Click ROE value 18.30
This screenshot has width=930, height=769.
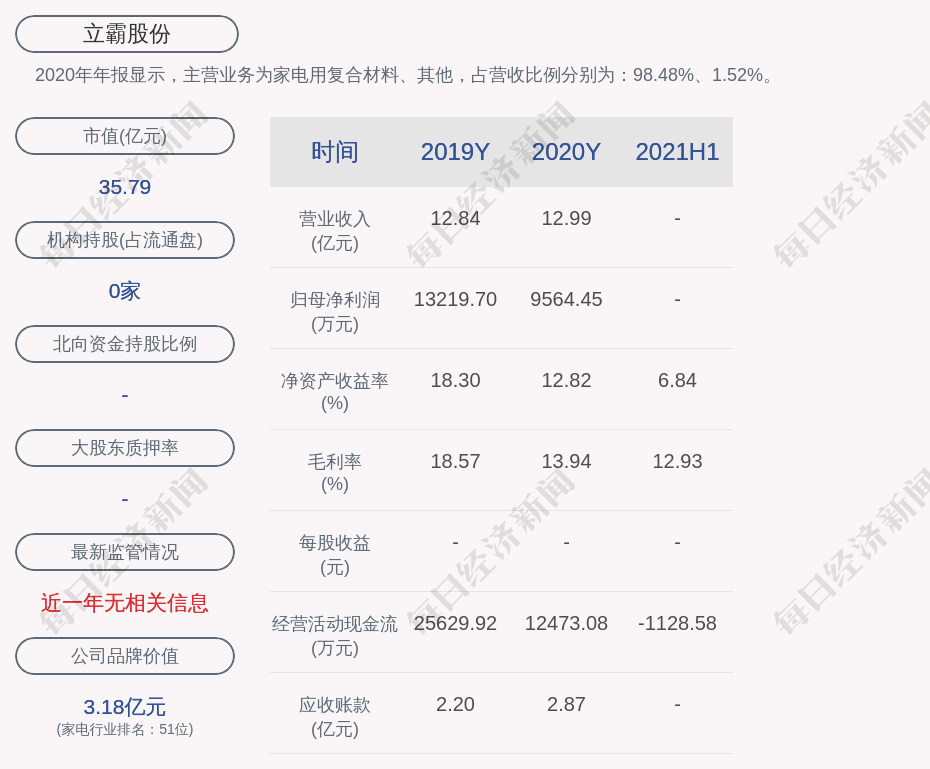pyautogui.click(x=455, y=380)
